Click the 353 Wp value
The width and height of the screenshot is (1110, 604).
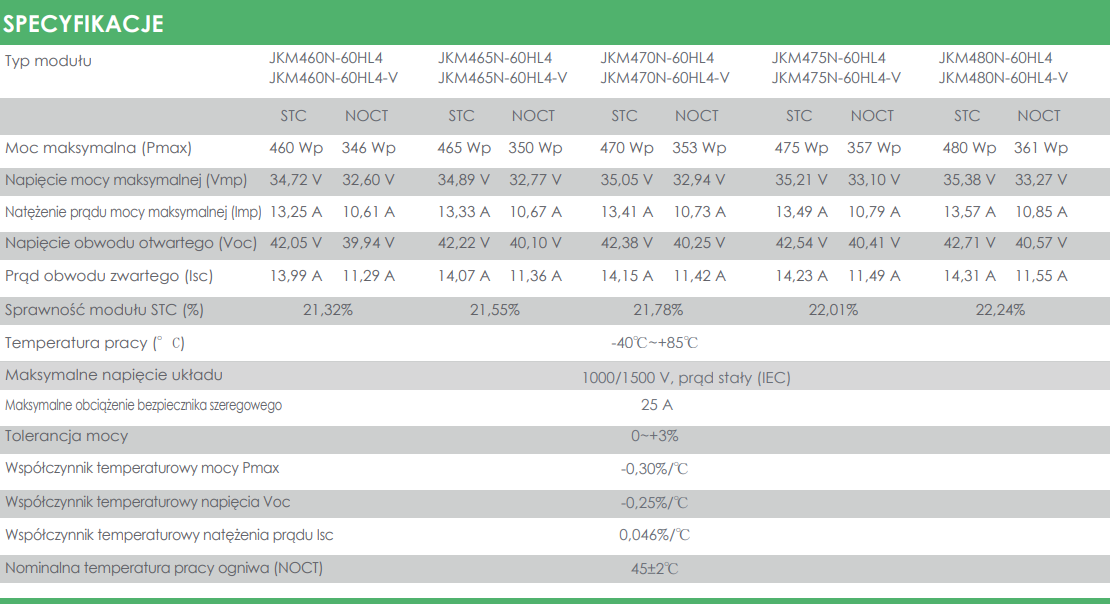click(699, 148)
